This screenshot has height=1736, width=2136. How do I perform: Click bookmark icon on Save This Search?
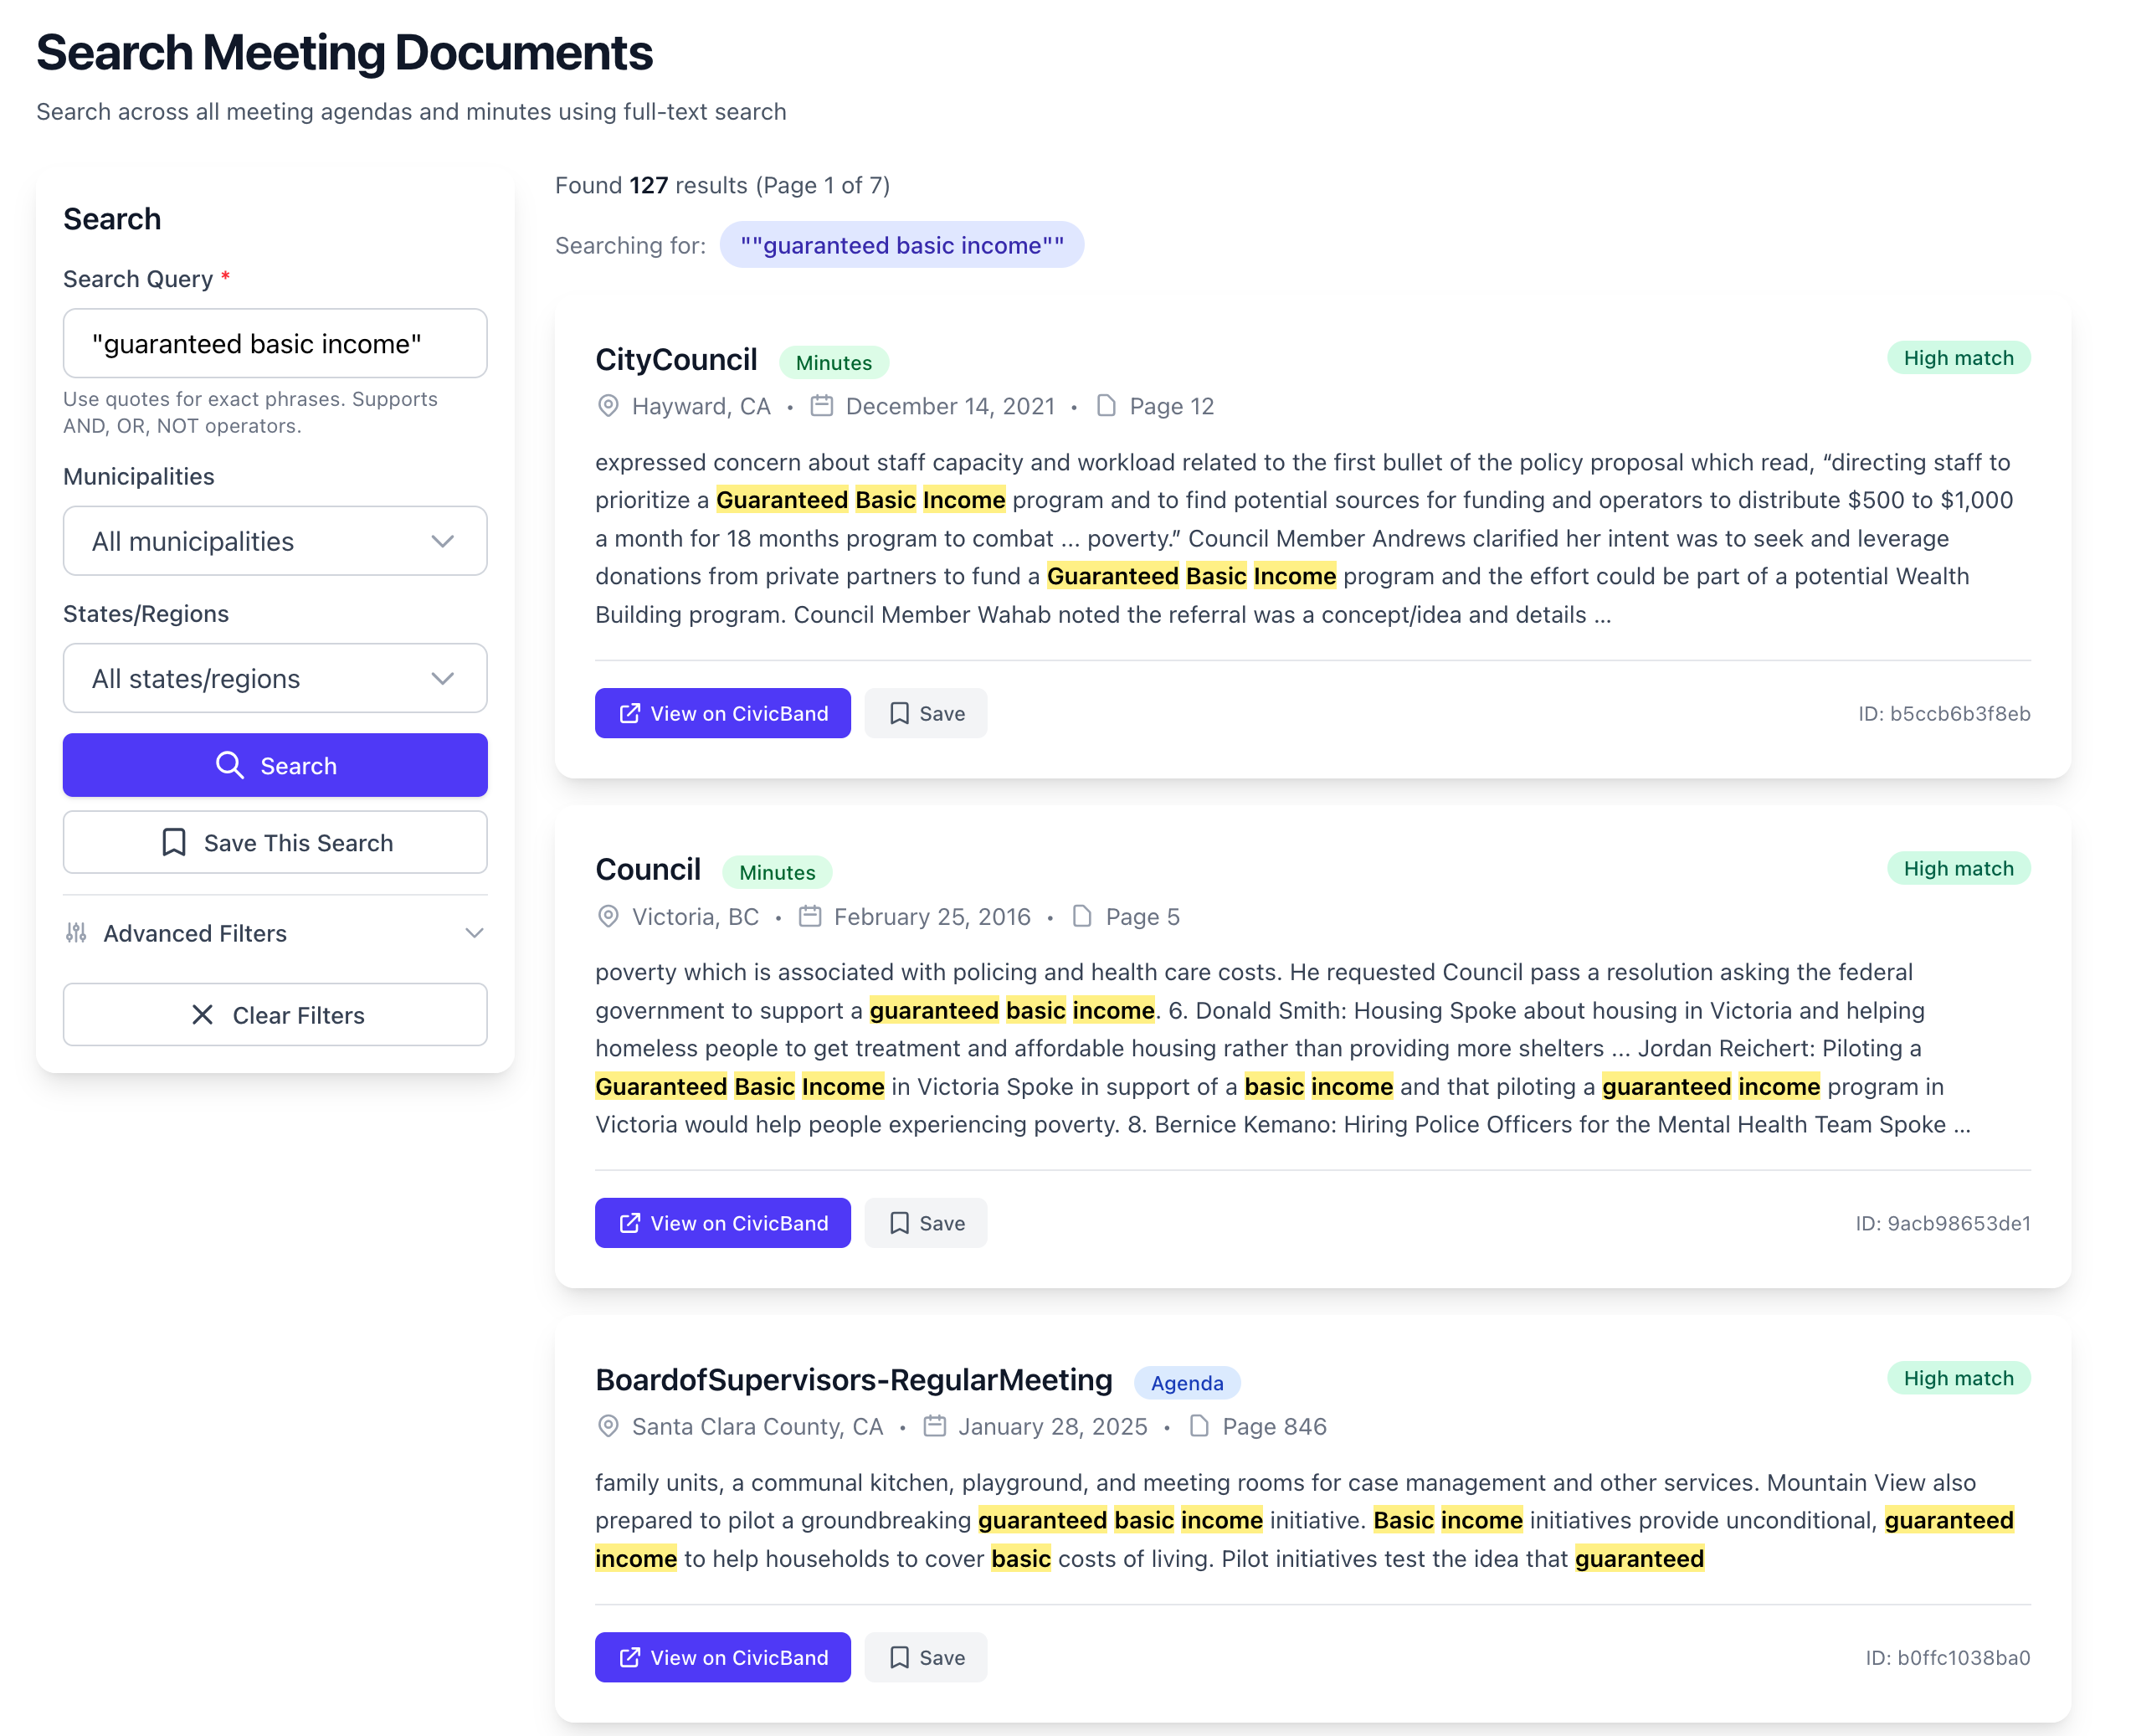click(174, 842)
